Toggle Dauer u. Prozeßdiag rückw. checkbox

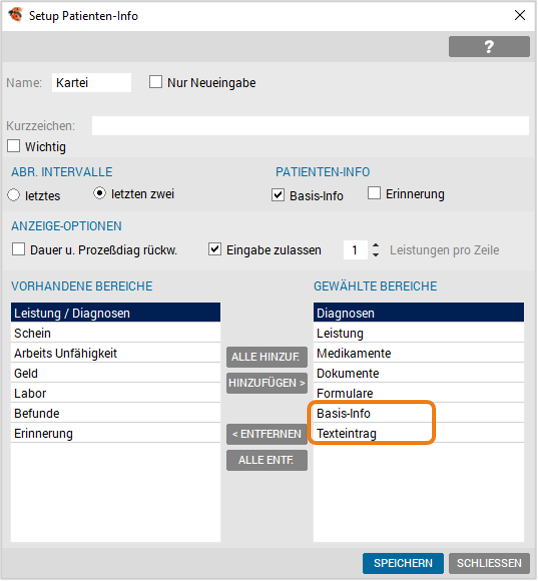click(18, 249)
